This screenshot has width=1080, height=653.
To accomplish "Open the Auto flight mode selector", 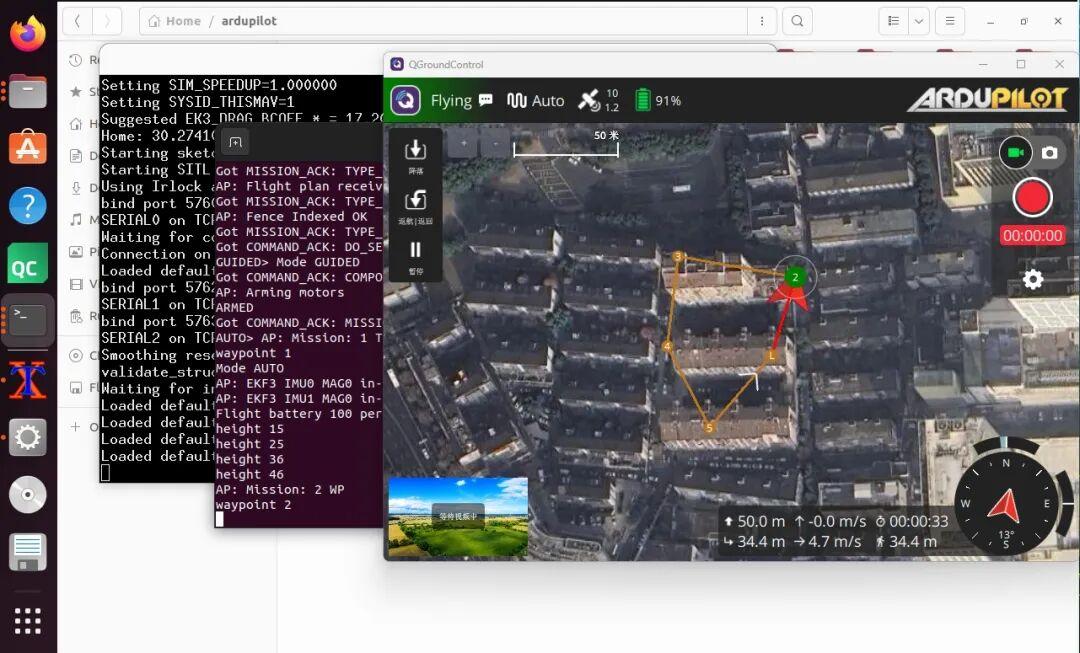I will point(535,101).
